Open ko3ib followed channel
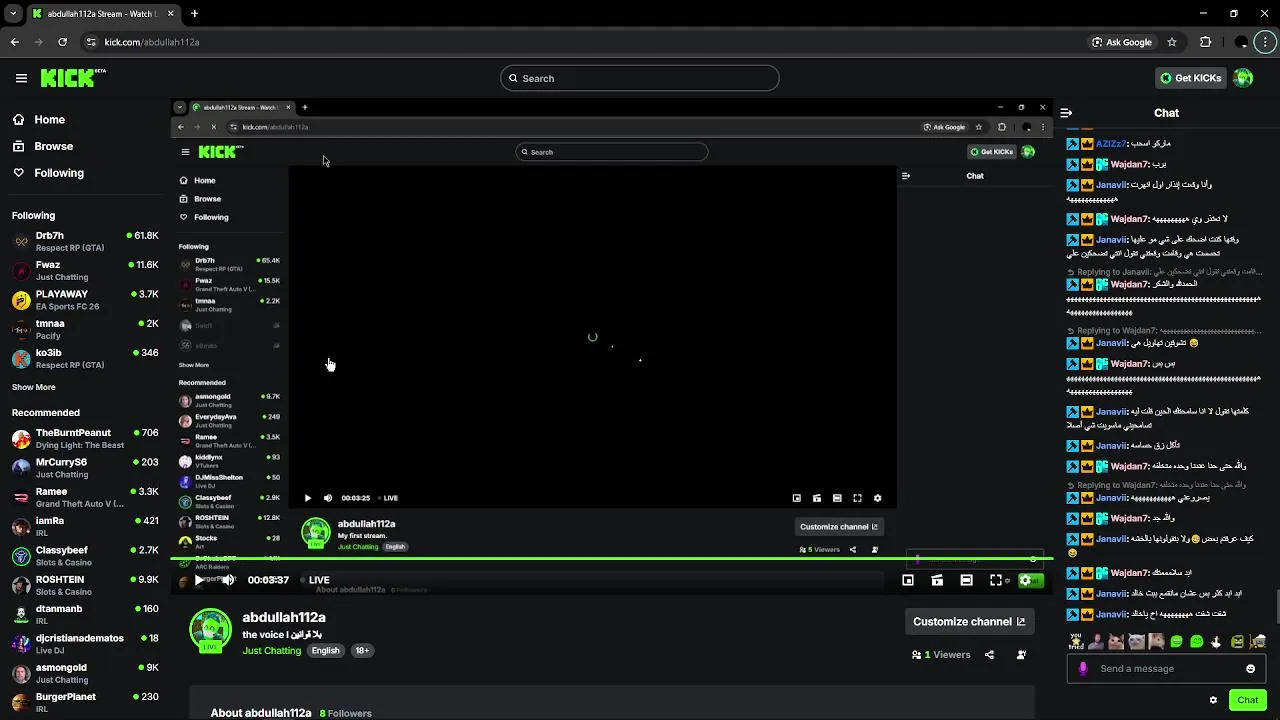The width and height of the screenshot is (1280, 720). point(84,359)
